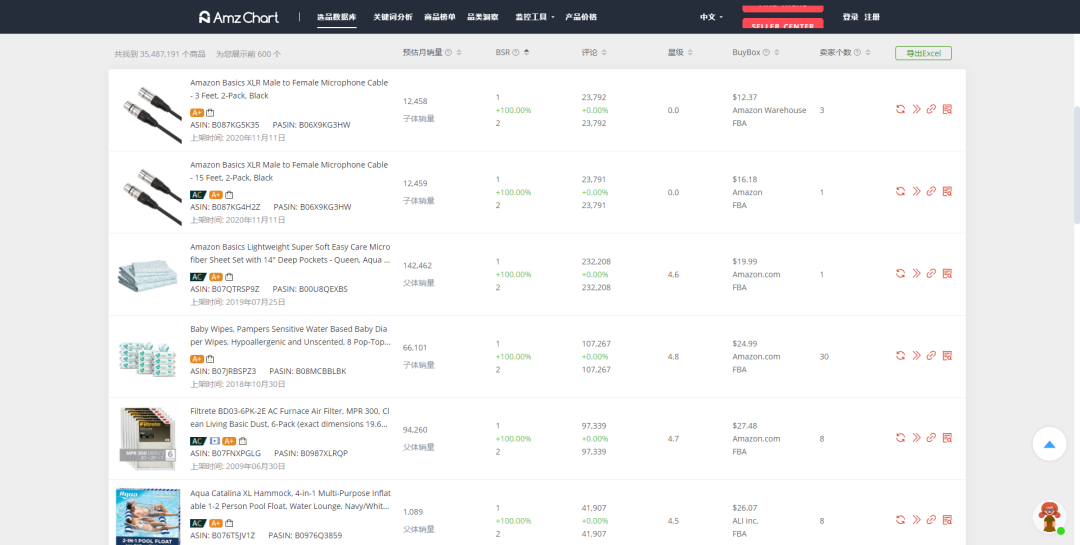
Task: Click the link icon for Filtrete Air Filter
Action: pyautogui.click(x=931, y=437)
